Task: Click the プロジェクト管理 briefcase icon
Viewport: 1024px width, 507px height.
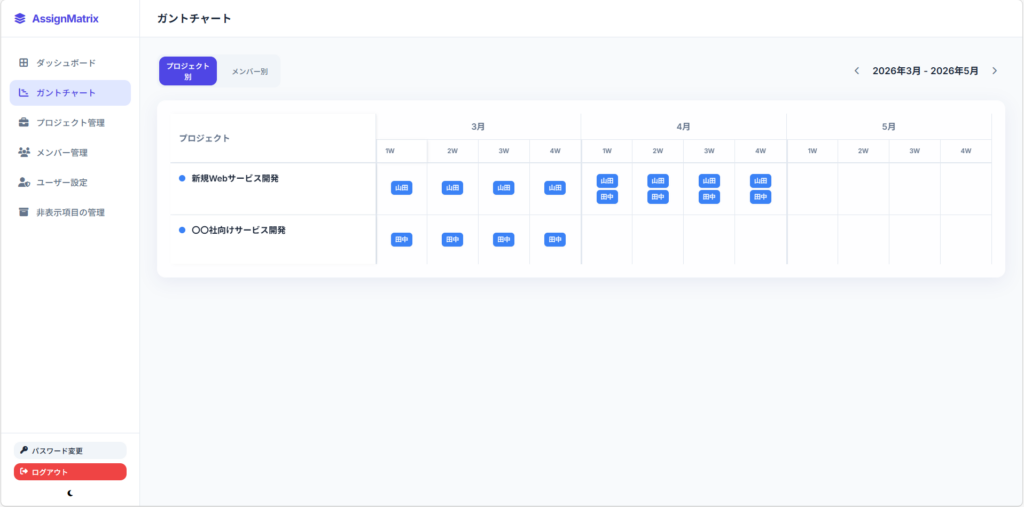Action: click(x=24, y=123)
